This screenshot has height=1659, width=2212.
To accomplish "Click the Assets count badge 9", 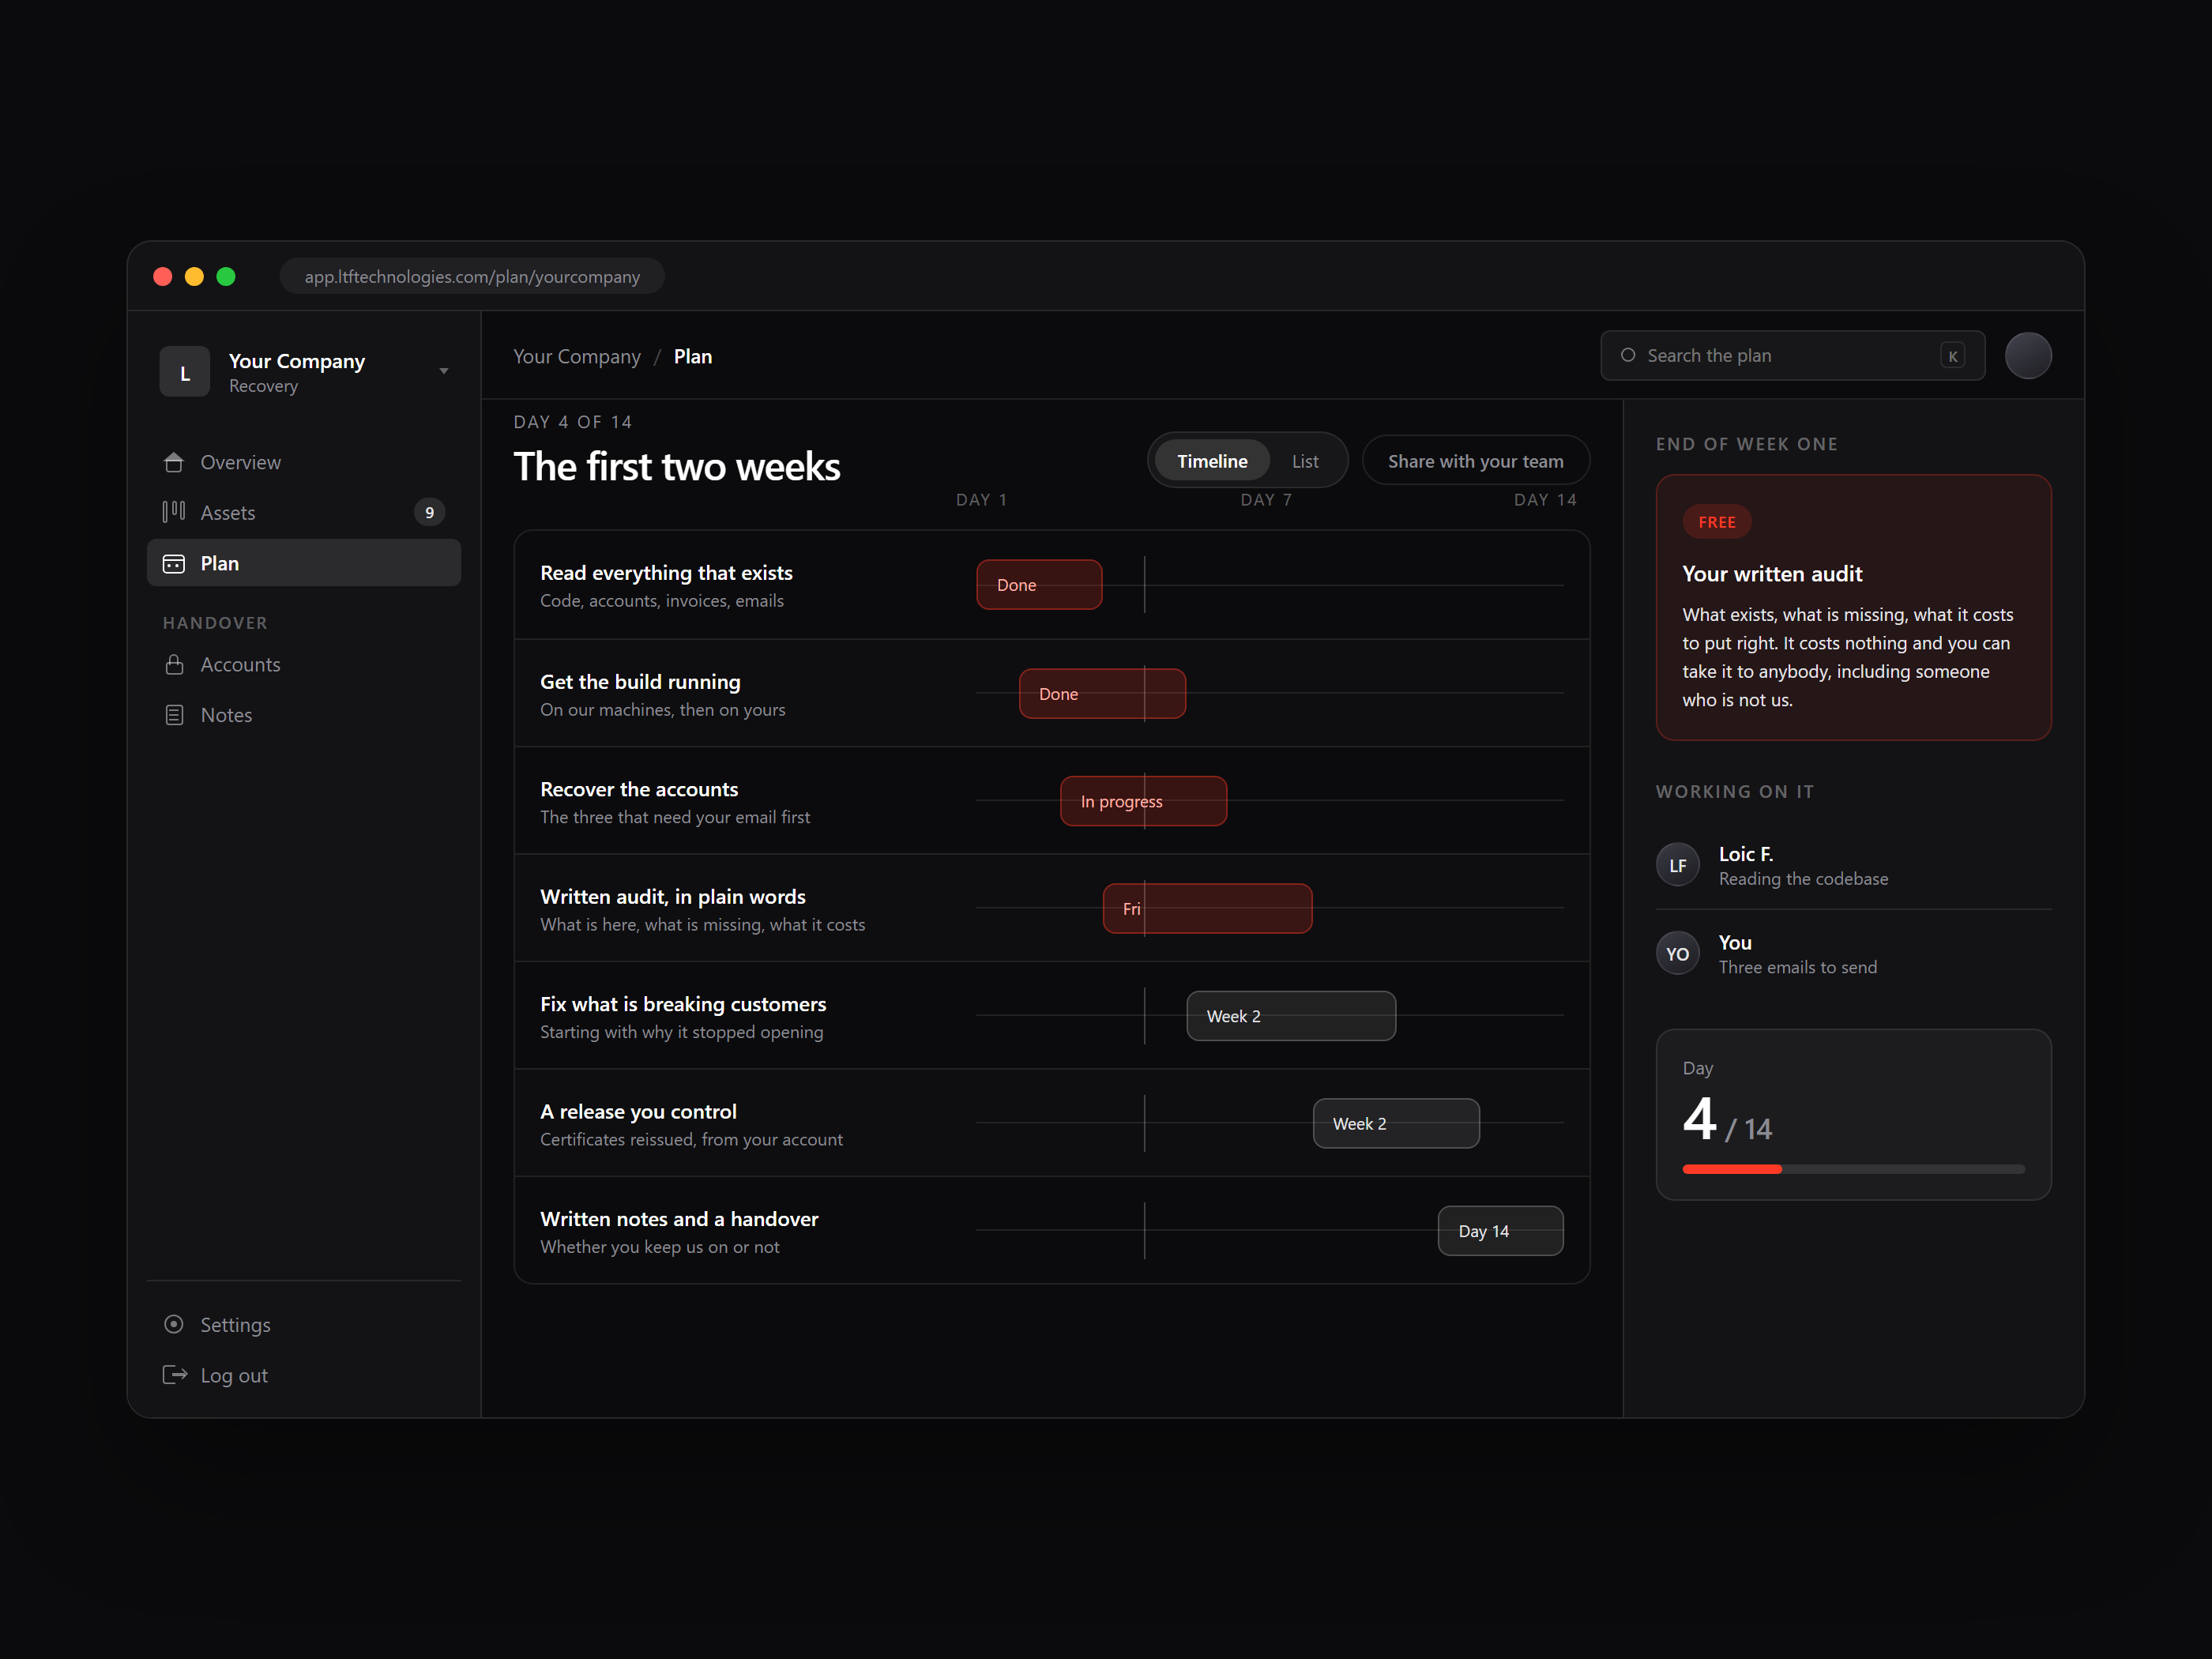I will pos(429,512).
